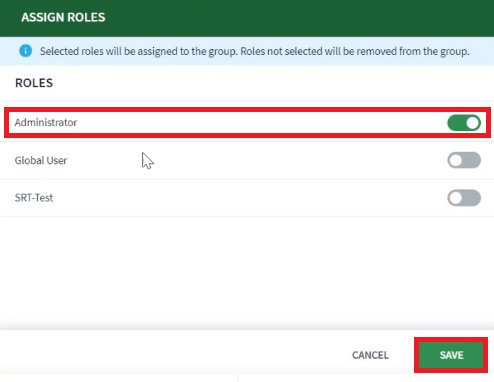
Task: Click the knob of SRT-Test switch
Action: (455, 198)
